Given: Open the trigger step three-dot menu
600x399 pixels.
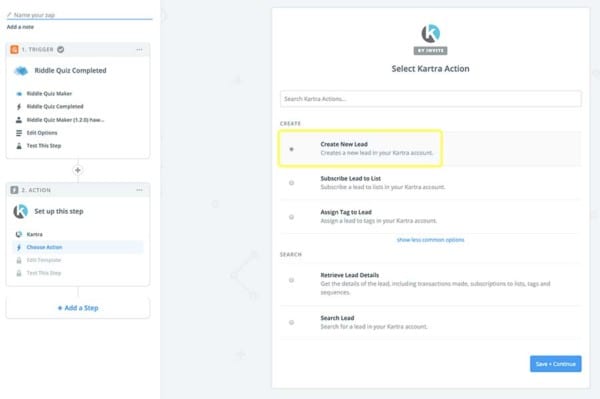Looking at the screenshot, I should click(x=139, y=49).
